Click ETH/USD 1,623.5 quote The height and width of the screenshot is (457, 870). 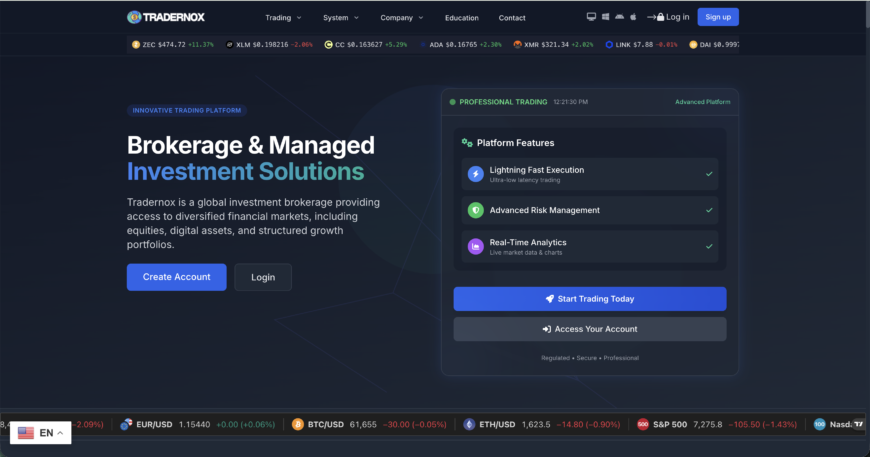[542, 424]
